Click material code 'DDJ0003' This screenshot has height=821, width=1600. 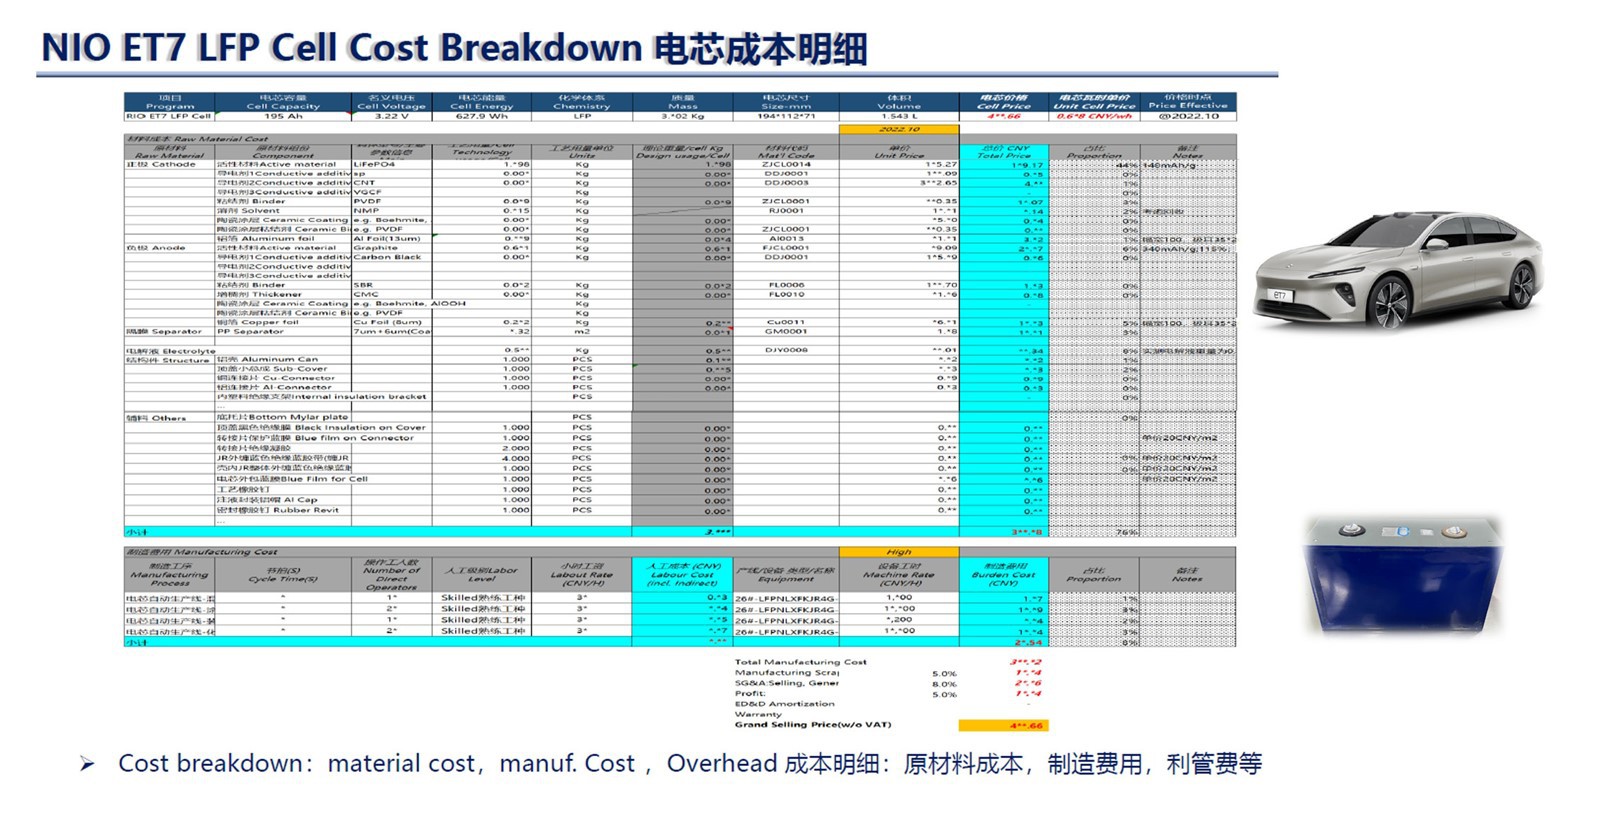[x=786, y=183]
